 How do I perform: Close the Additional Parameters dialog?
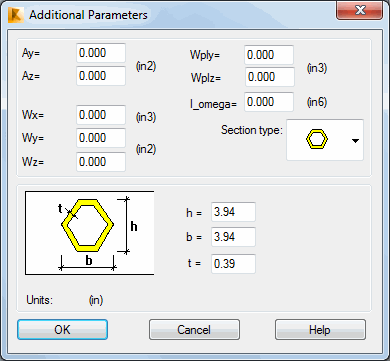[x=361, y=10]
